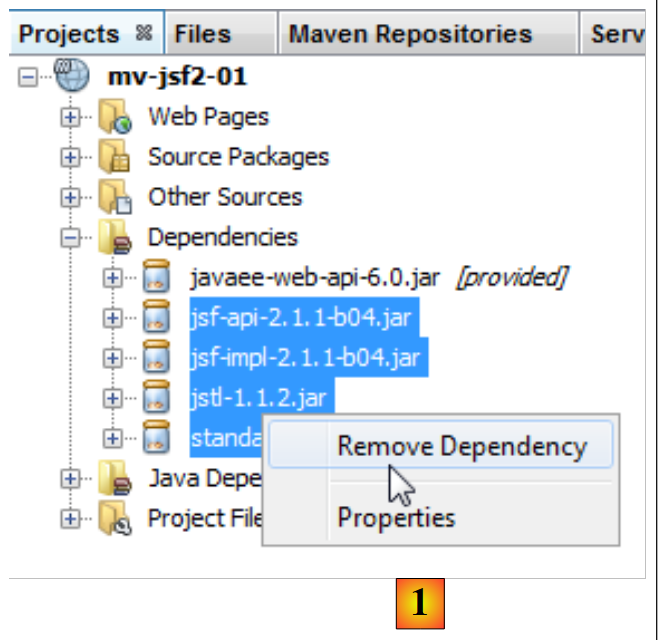Collapse the Dependencies node
Viewport: 659px width, 640px height.
69,238
